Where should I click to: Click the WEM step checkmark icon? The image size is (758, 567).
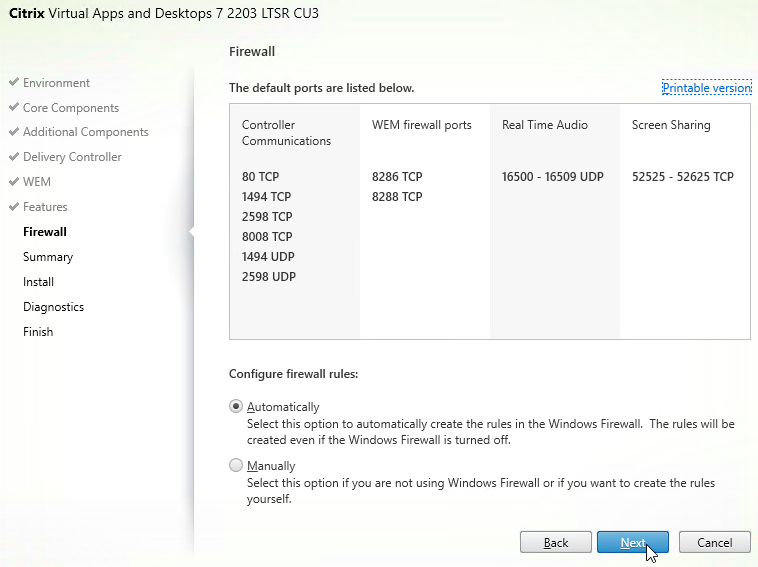[x=14, y=182]
